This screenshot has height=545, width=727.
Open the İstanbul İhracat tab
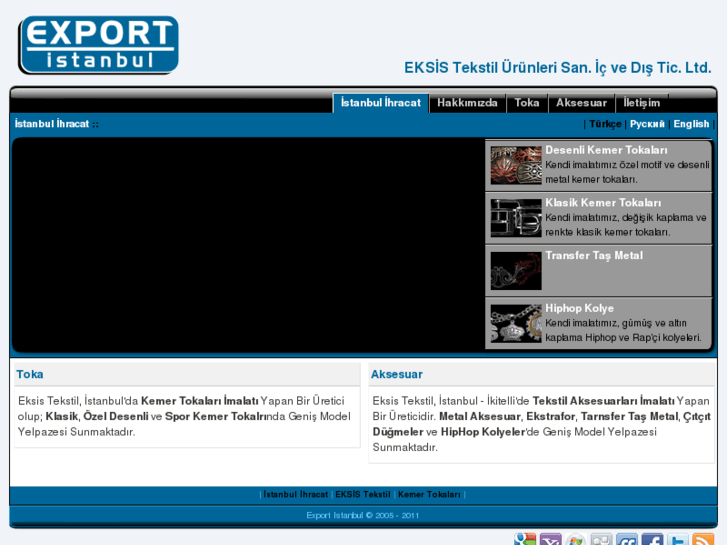pyautogui.click(x=381, y=103)
